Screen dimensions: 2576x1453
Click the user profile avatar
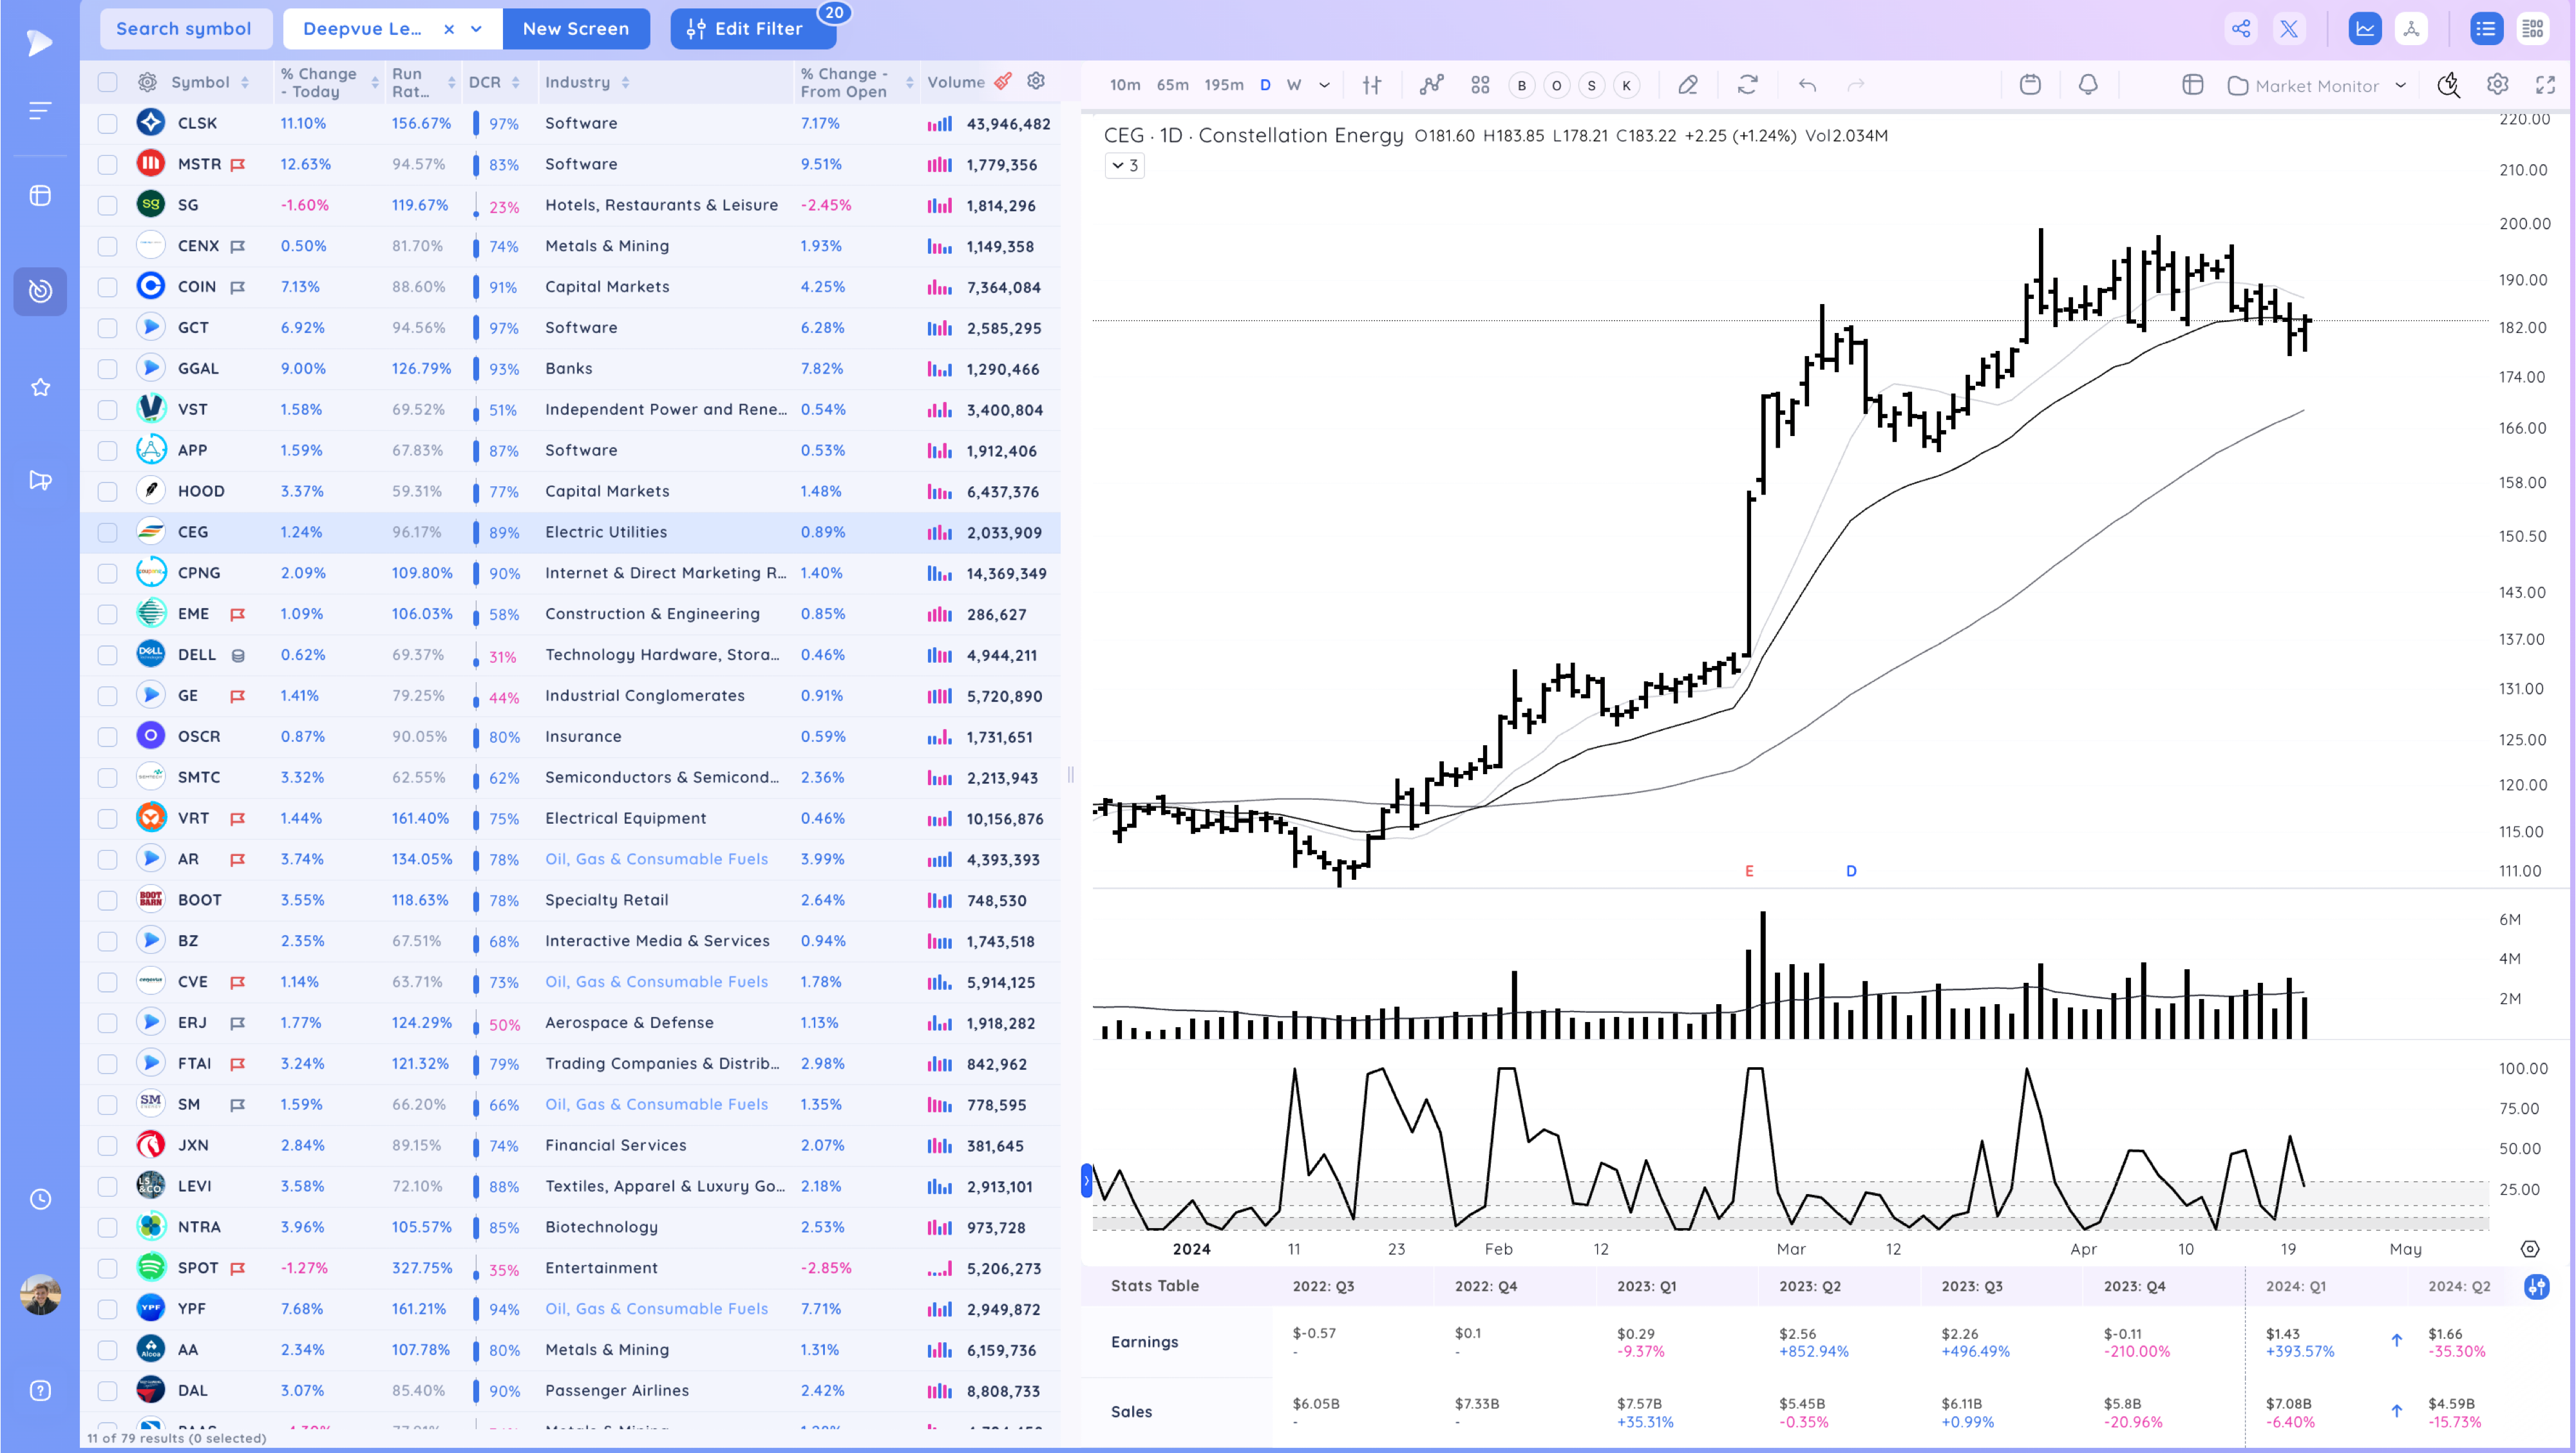[x=40, y=1295]
